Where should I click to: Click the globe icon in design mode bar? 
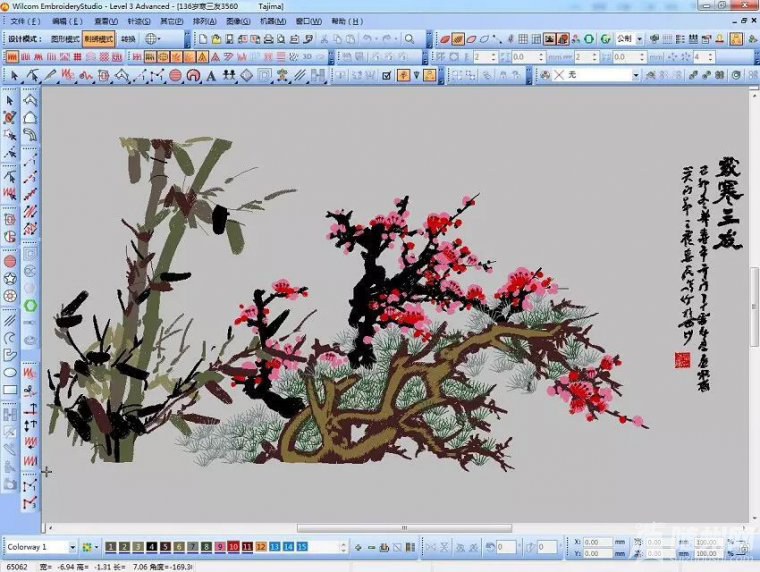tap(151, 39)
